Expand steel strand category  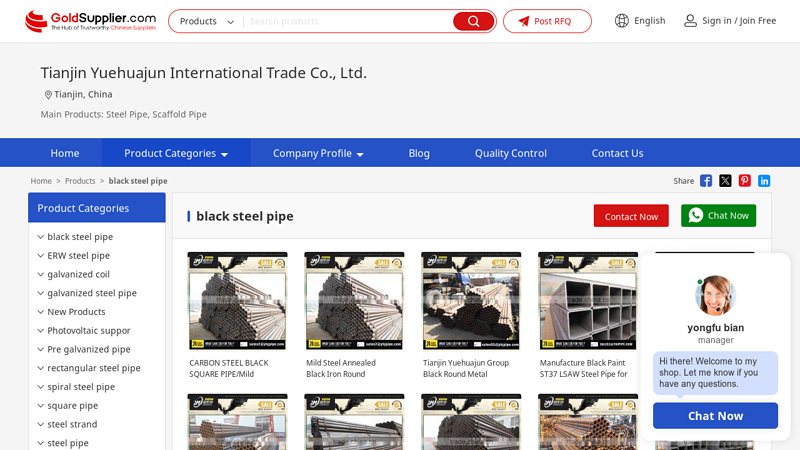click(x=40, y=424)
